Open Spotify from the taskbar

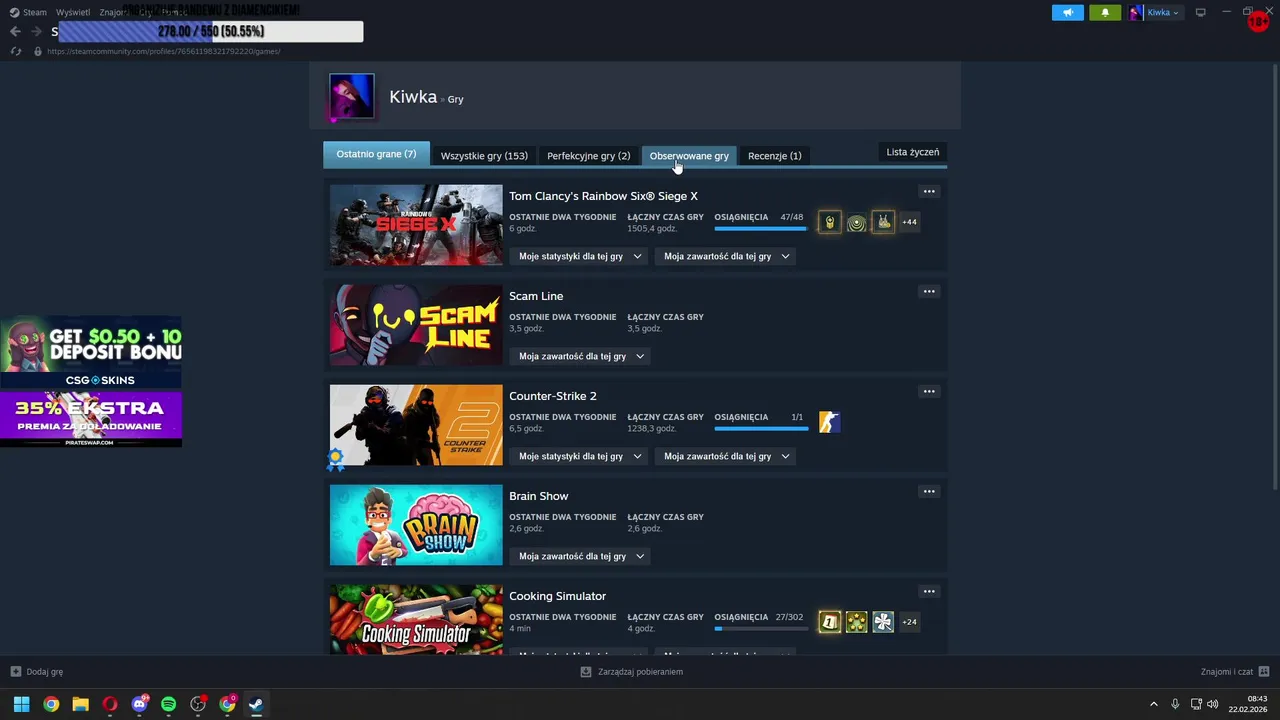click(x=168, y=704)
